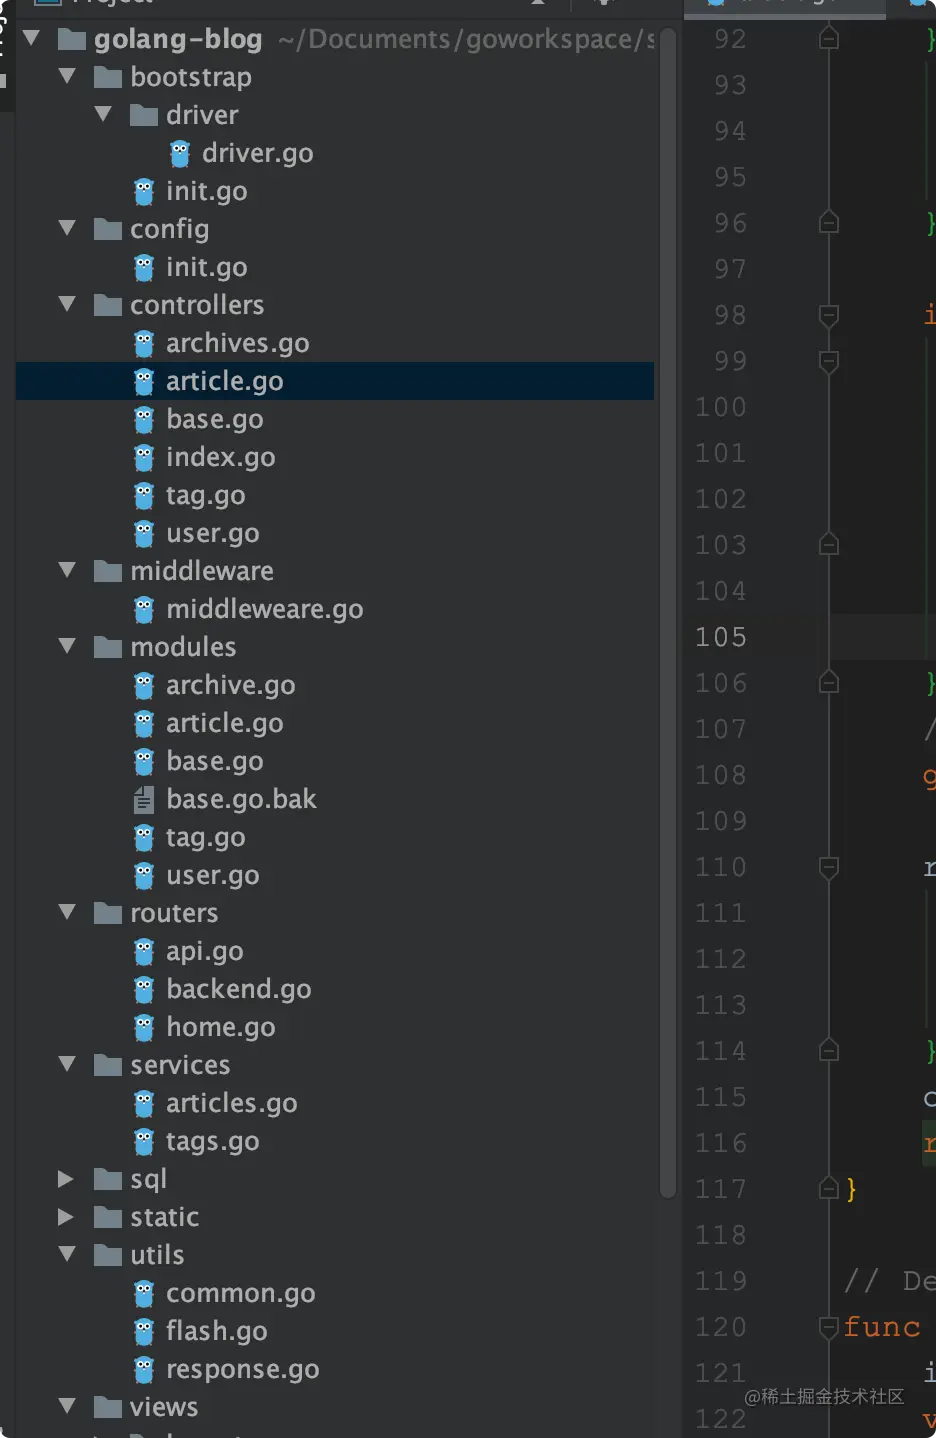The height and width of the screenshot is (1438, 936).
Task: Click the modules folder icon
Action: pyautogui.click(x=108, y=647)
